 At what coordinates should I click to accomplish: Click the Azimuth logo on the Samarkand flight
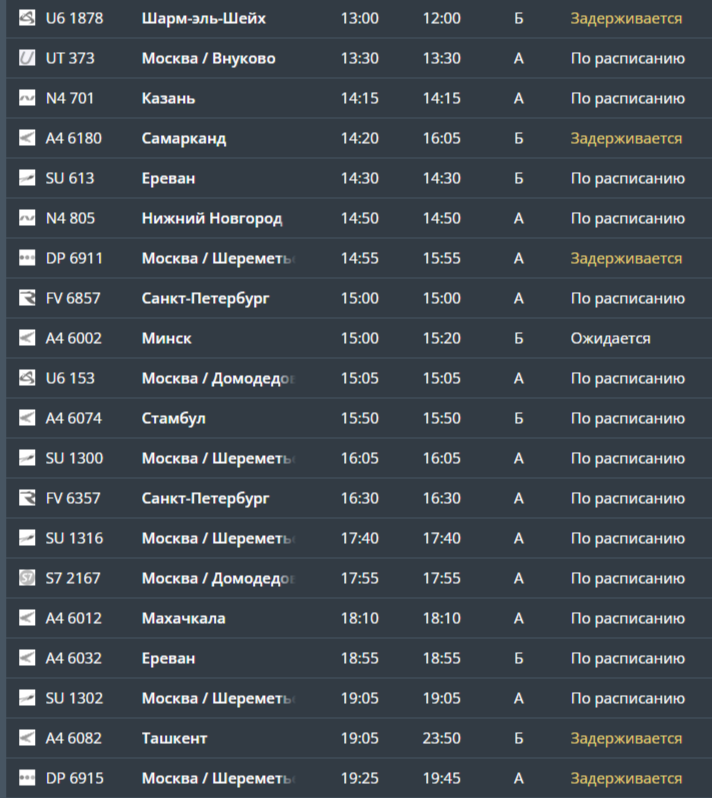pos(27,138)
